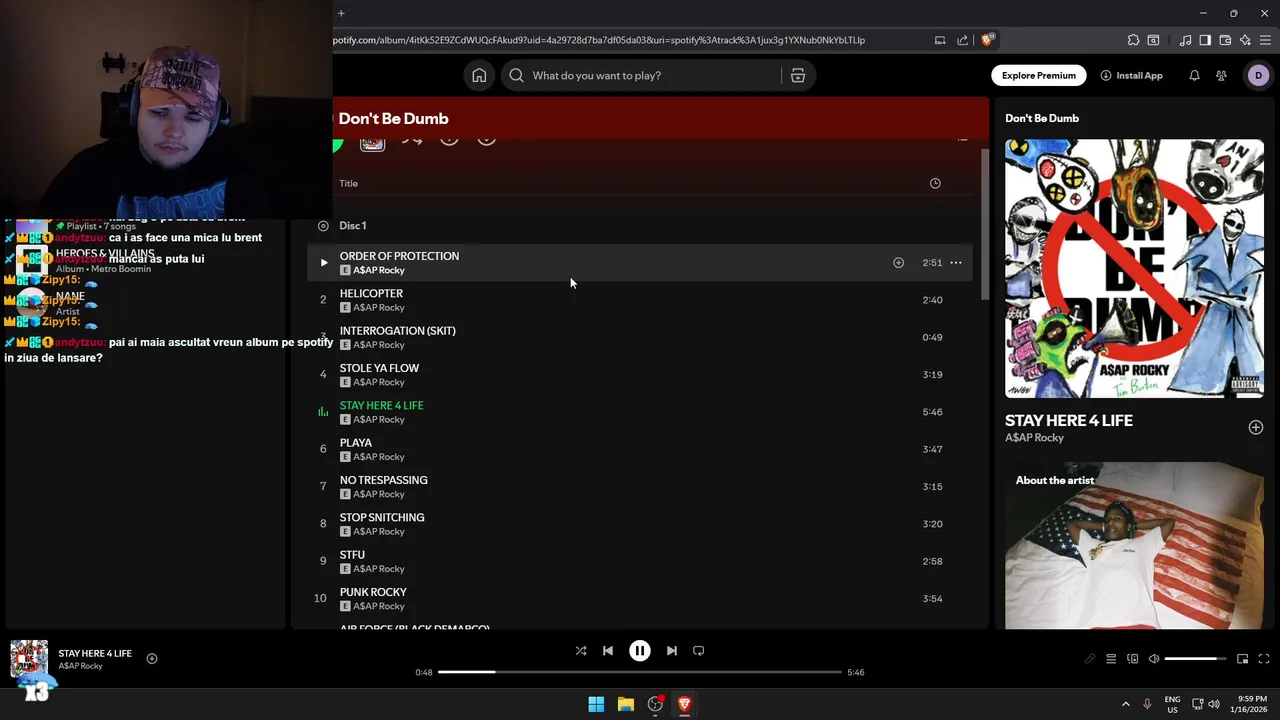Image resolution: width=1280 pixels, height=720 pixels.
Task: Pause the current song
Action: [640, 650]
